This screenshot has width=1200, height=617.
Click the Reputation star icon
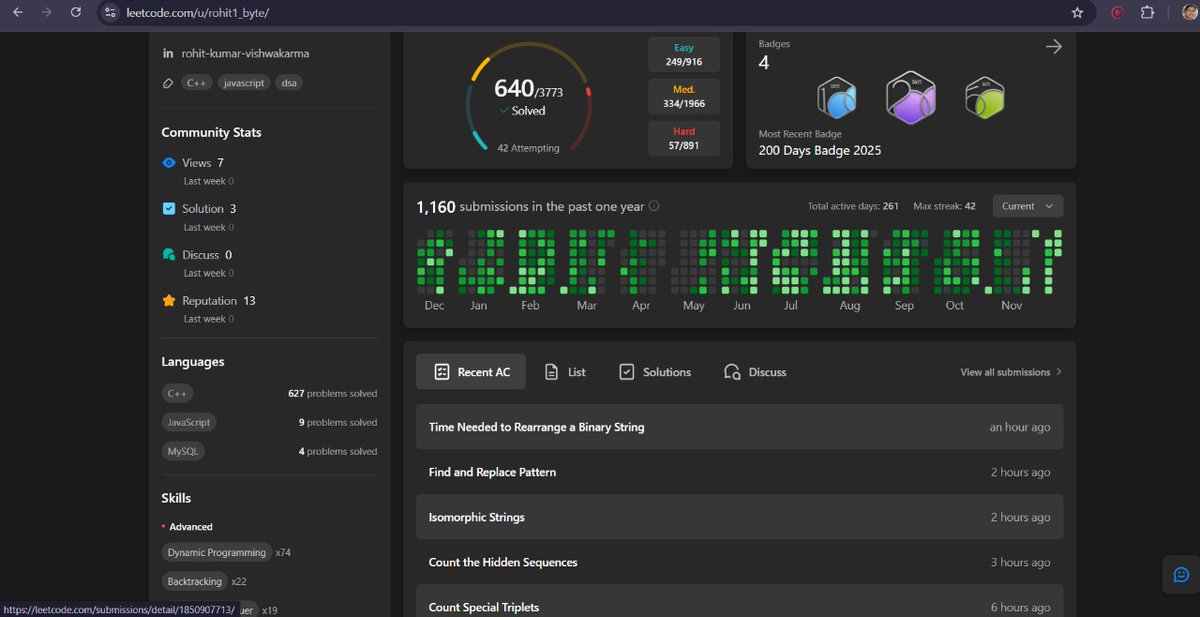[x=169, y=301]
